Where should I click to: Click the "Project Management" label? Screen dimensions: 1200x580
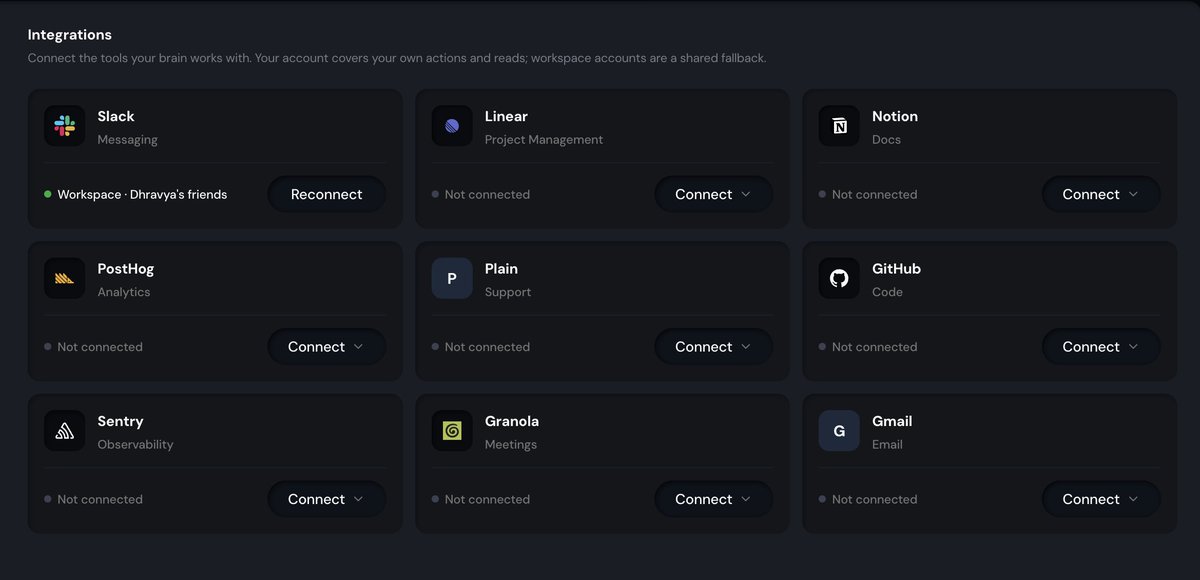pyautogui.click(x=544, y=140)
